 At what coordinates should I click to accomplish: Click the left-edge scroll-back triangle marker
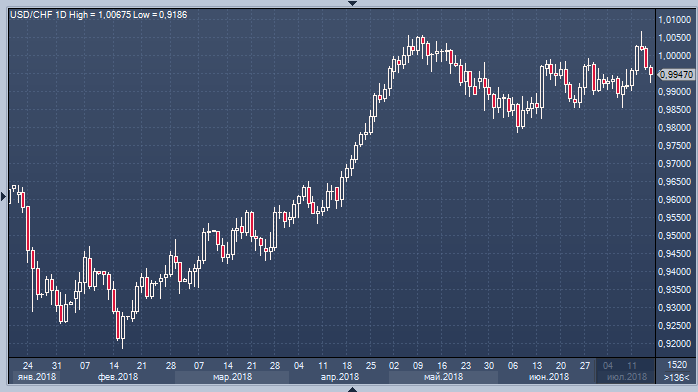(4, 196)
